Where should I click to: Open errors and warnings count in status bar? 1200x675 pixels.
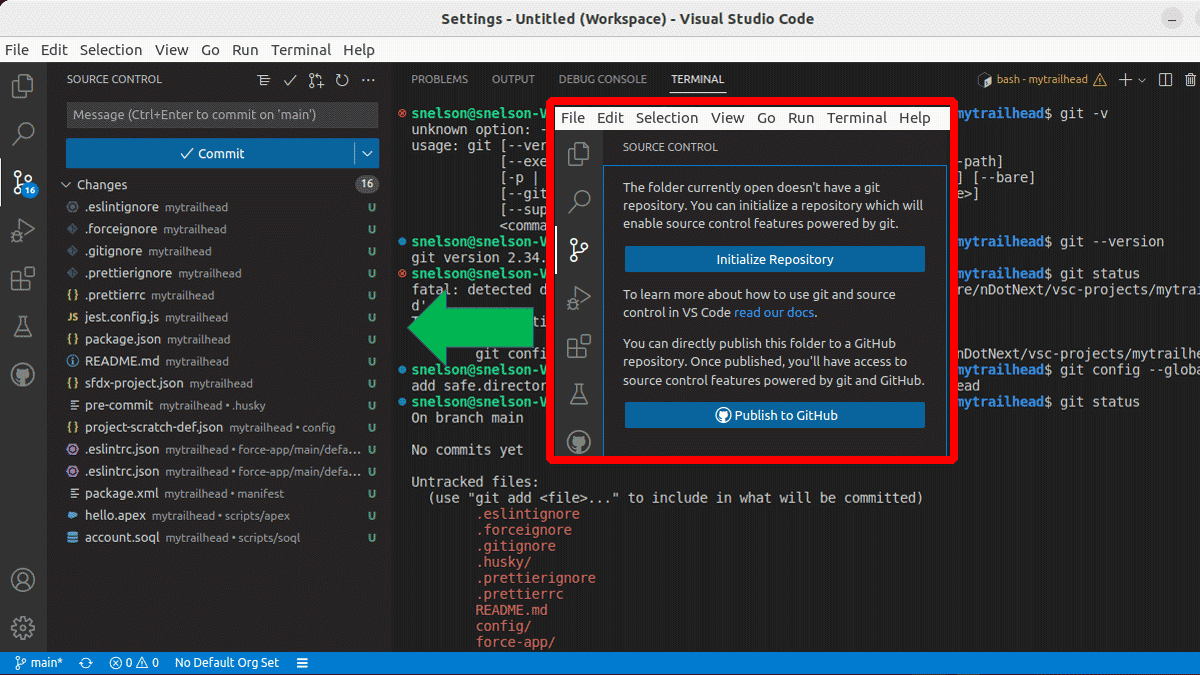pyautogui.click(x=134, y=663)
